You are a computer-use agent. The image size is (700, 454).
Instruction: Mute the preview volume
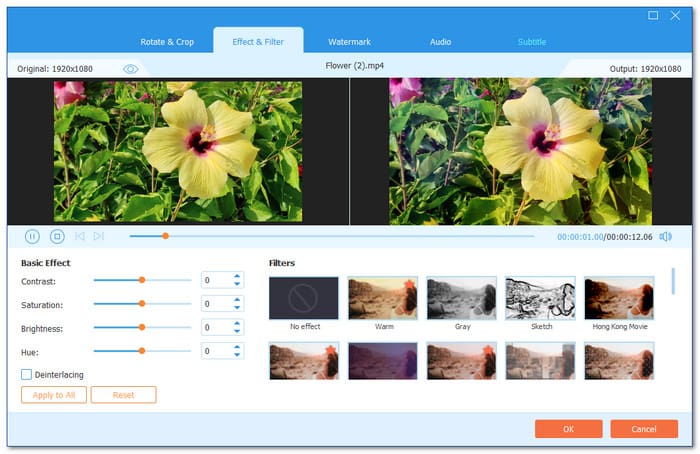665,237
